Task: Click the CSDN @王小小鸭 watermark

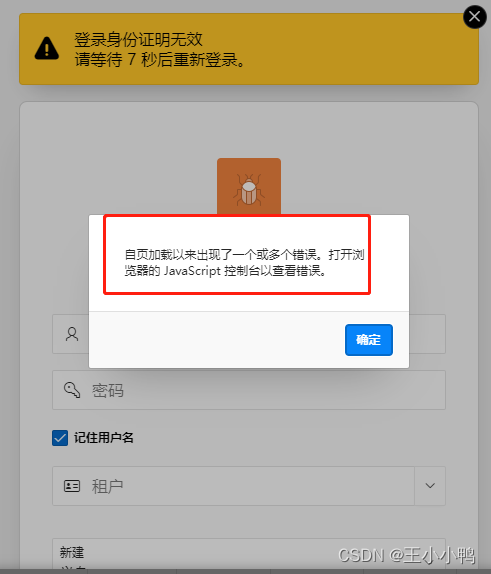Action: [406, 555]
